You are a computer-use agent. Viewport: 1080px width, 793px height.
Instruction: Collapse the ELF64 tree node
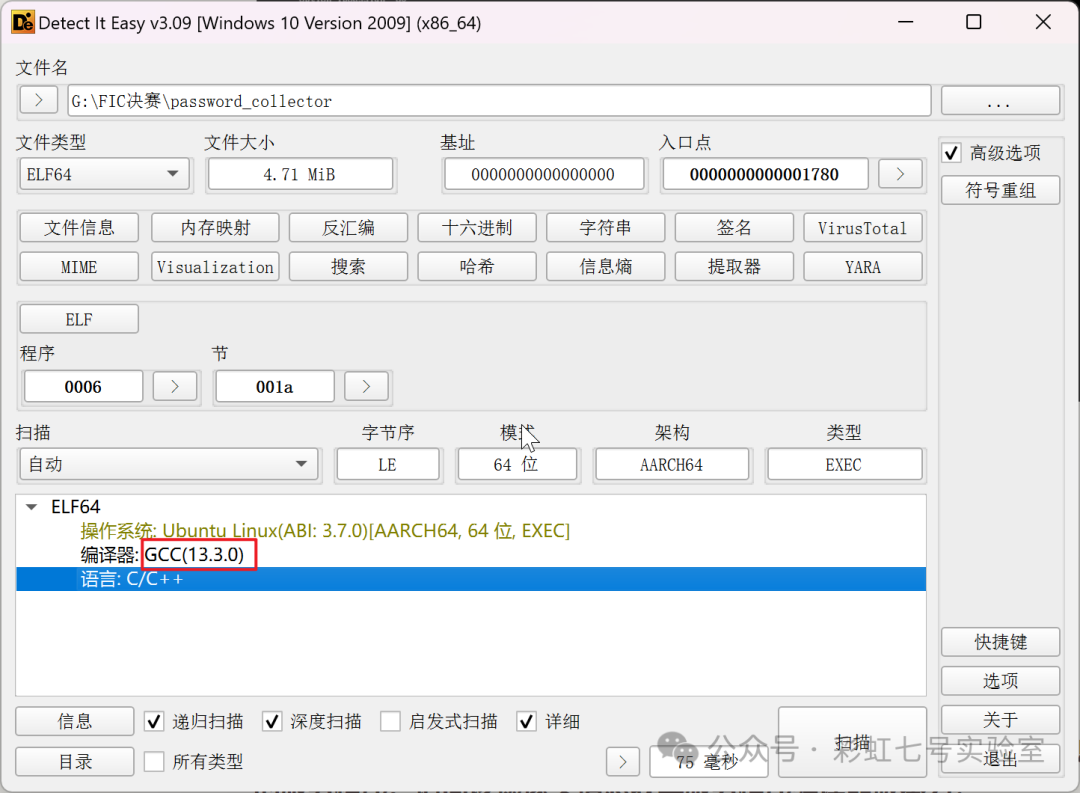(31, 507)
